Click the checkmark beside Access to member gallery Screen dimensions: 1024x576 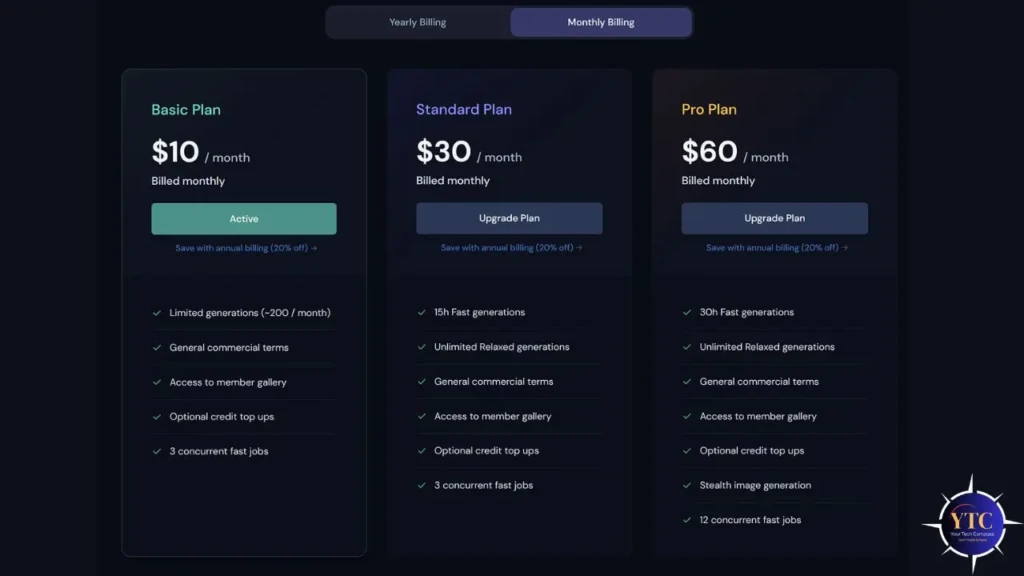coord(155,382)
